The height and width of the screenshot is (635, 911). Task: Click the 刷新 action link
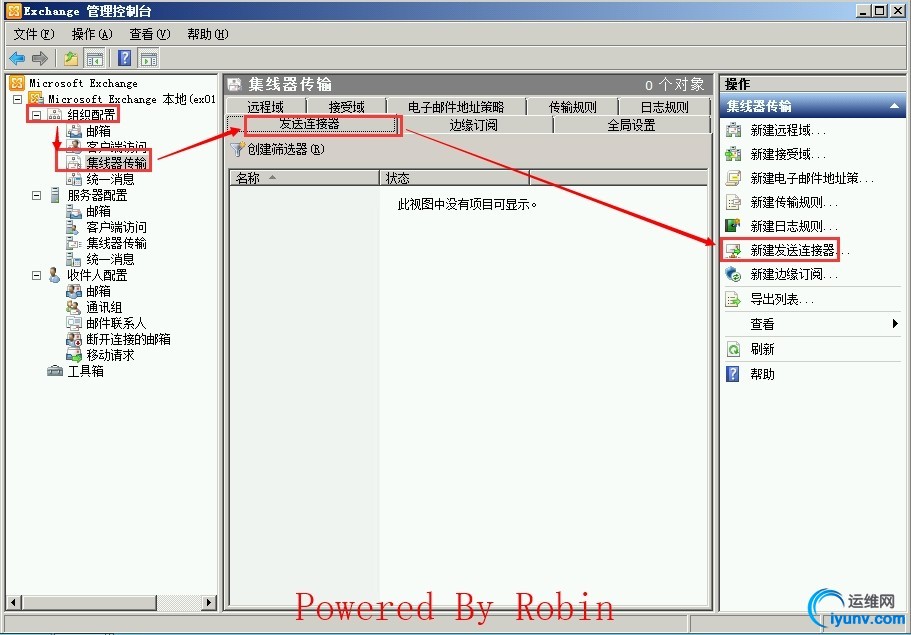[x=762, y=349]
